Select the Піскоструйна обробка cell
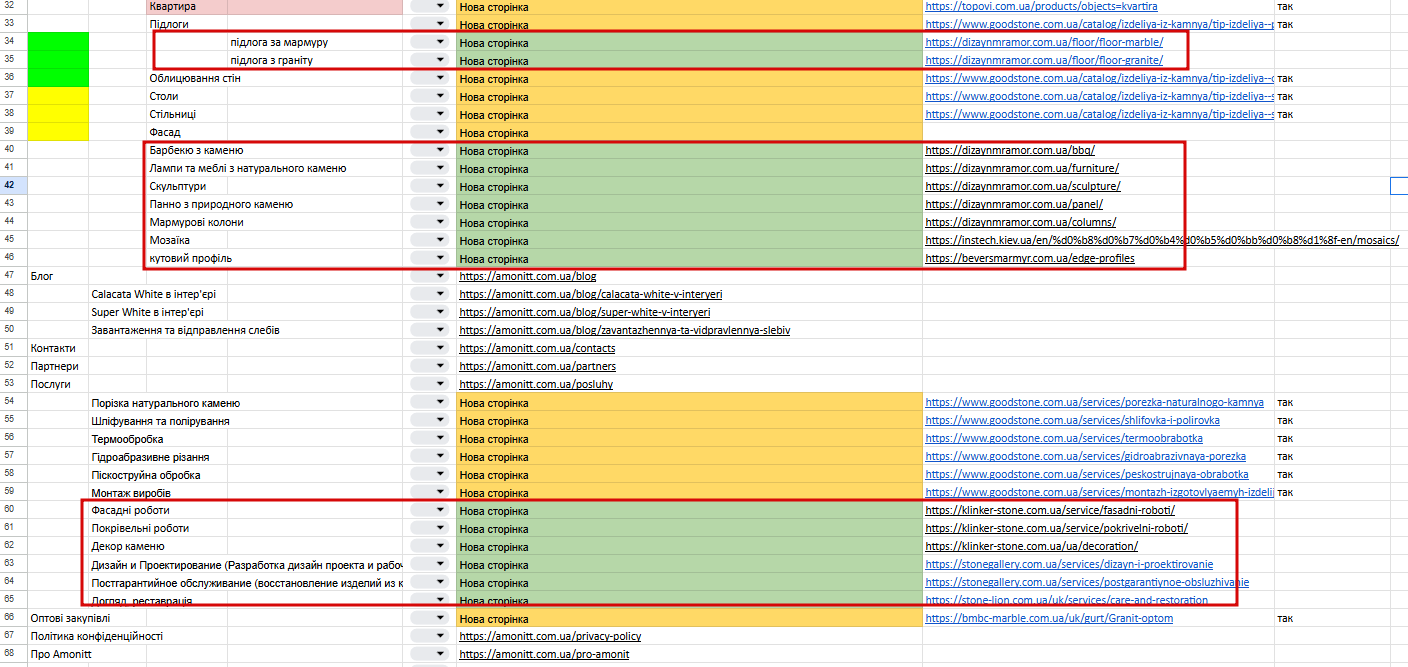The image size is (1408, 667). tap(146, 475)
